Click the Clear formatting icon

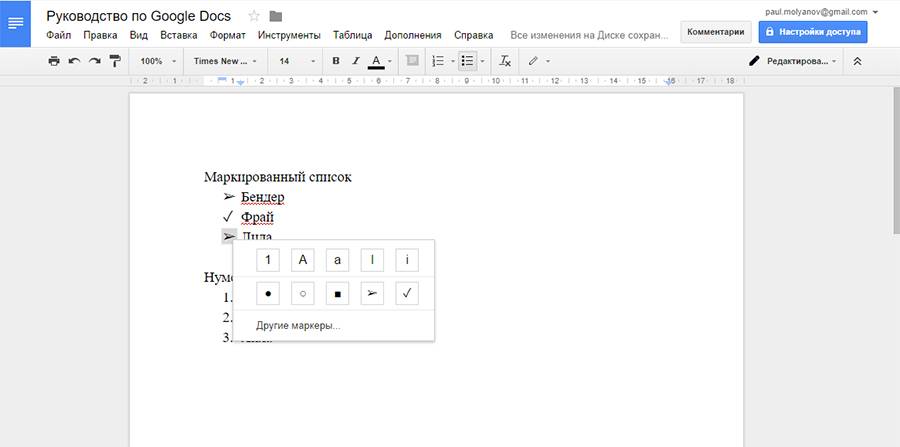coord(505,61)
